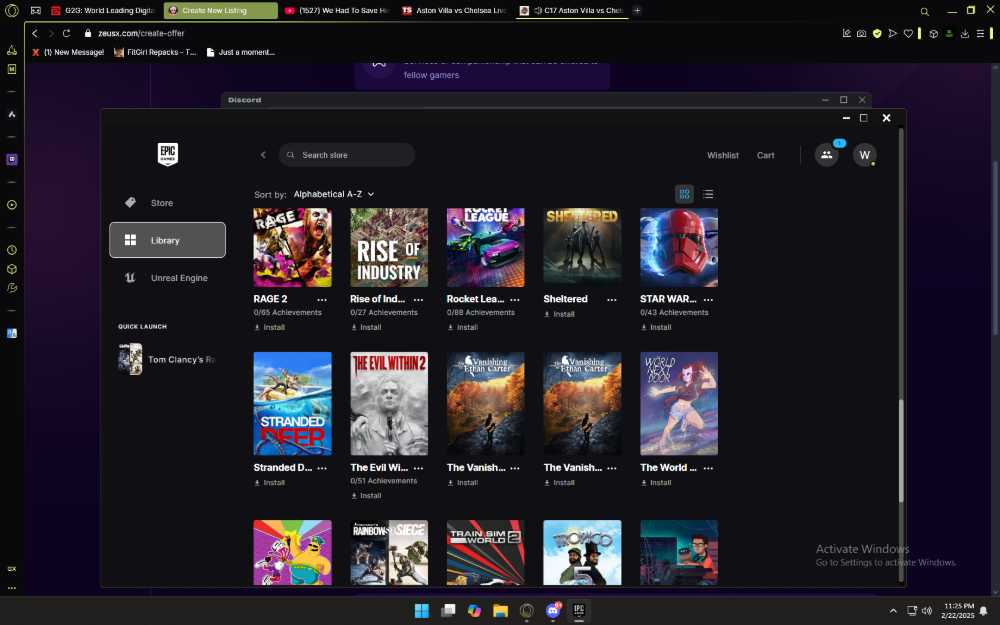Launch Tom Clancy's quick launch entry

[x=167, y=359]
